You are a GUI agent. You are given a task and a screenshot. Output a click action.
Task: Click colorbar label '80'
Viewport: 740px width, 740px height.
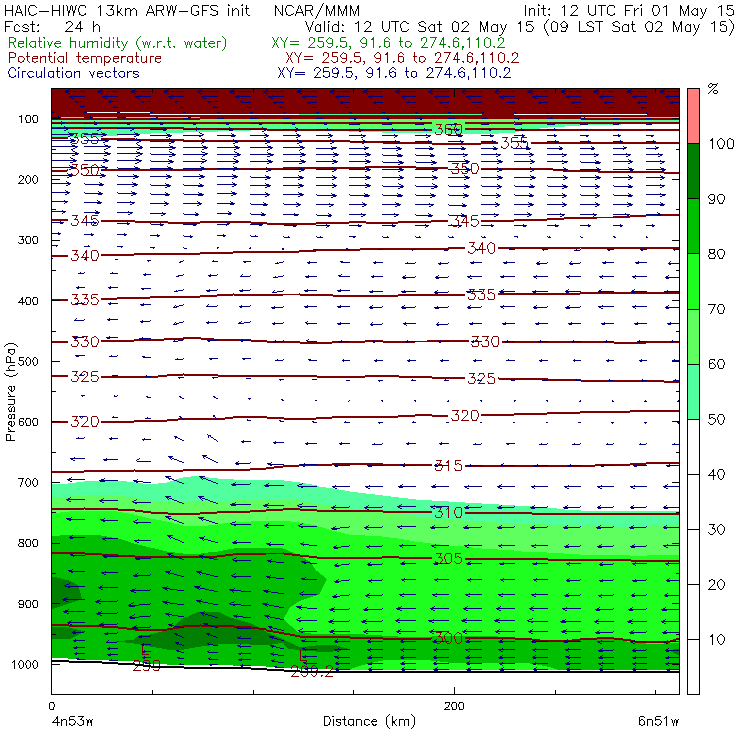pos(716,254)
